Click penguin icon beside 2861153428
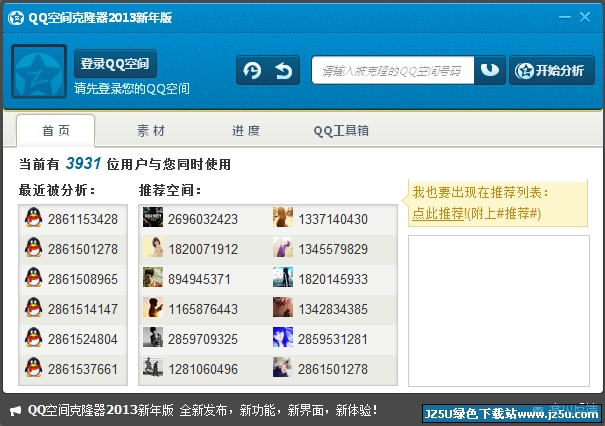Image resolution: width=605 pixels, height=426 pixels. [34, 218]
